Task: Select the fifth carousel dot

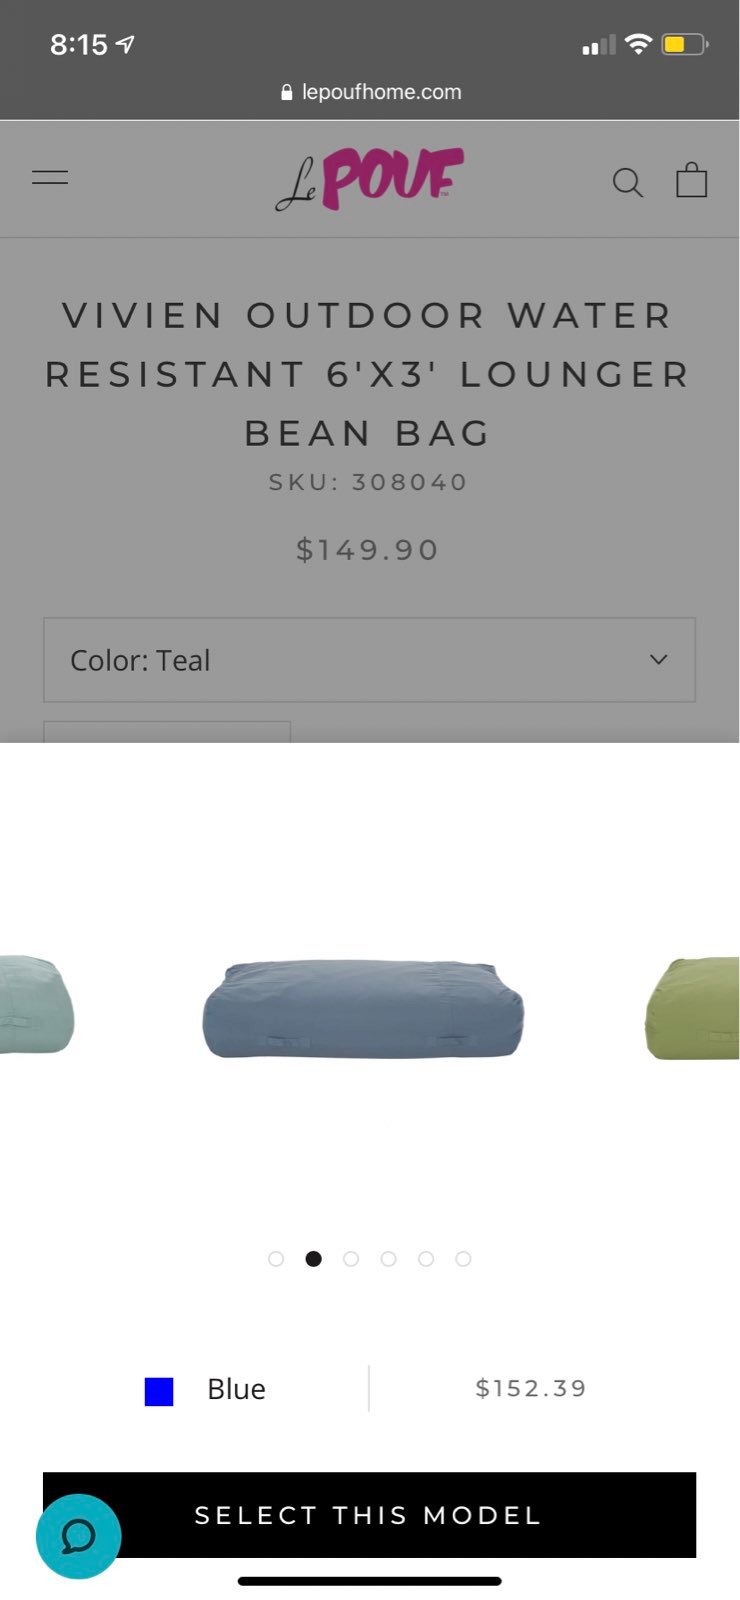Action: [x=426, y=1259]
